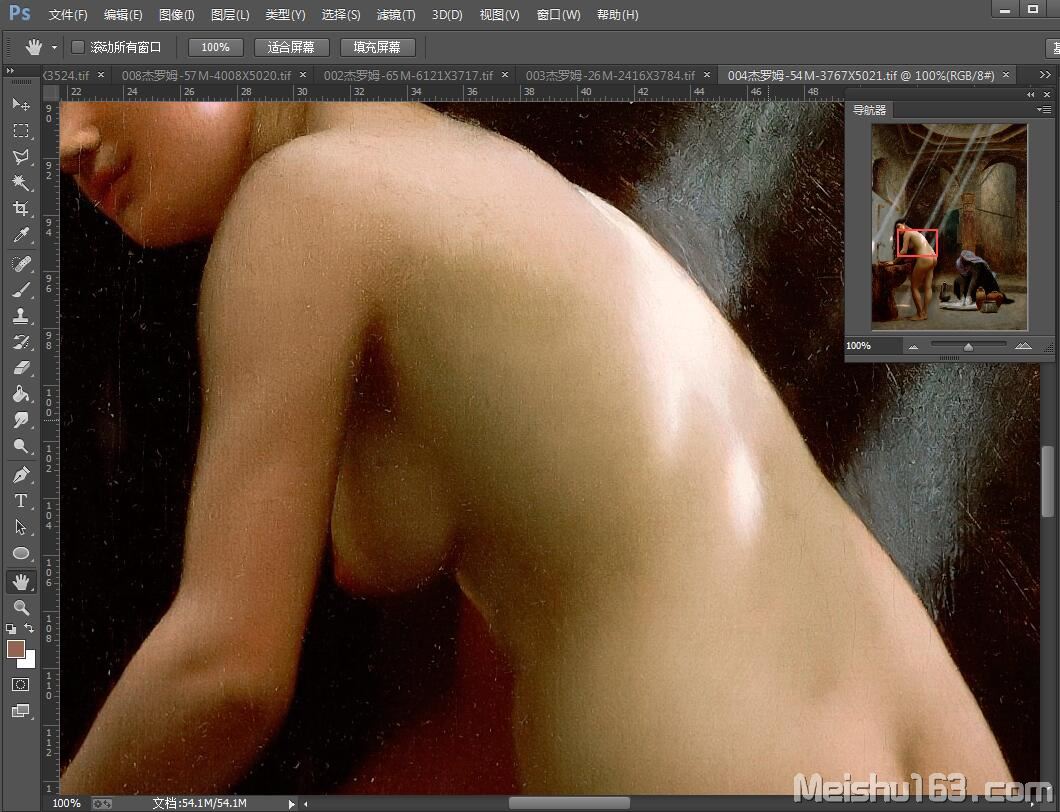The height and width of the screenshot is (812, 1060).
Task: Open the File (文件) menu
Action: pos(68,14)
